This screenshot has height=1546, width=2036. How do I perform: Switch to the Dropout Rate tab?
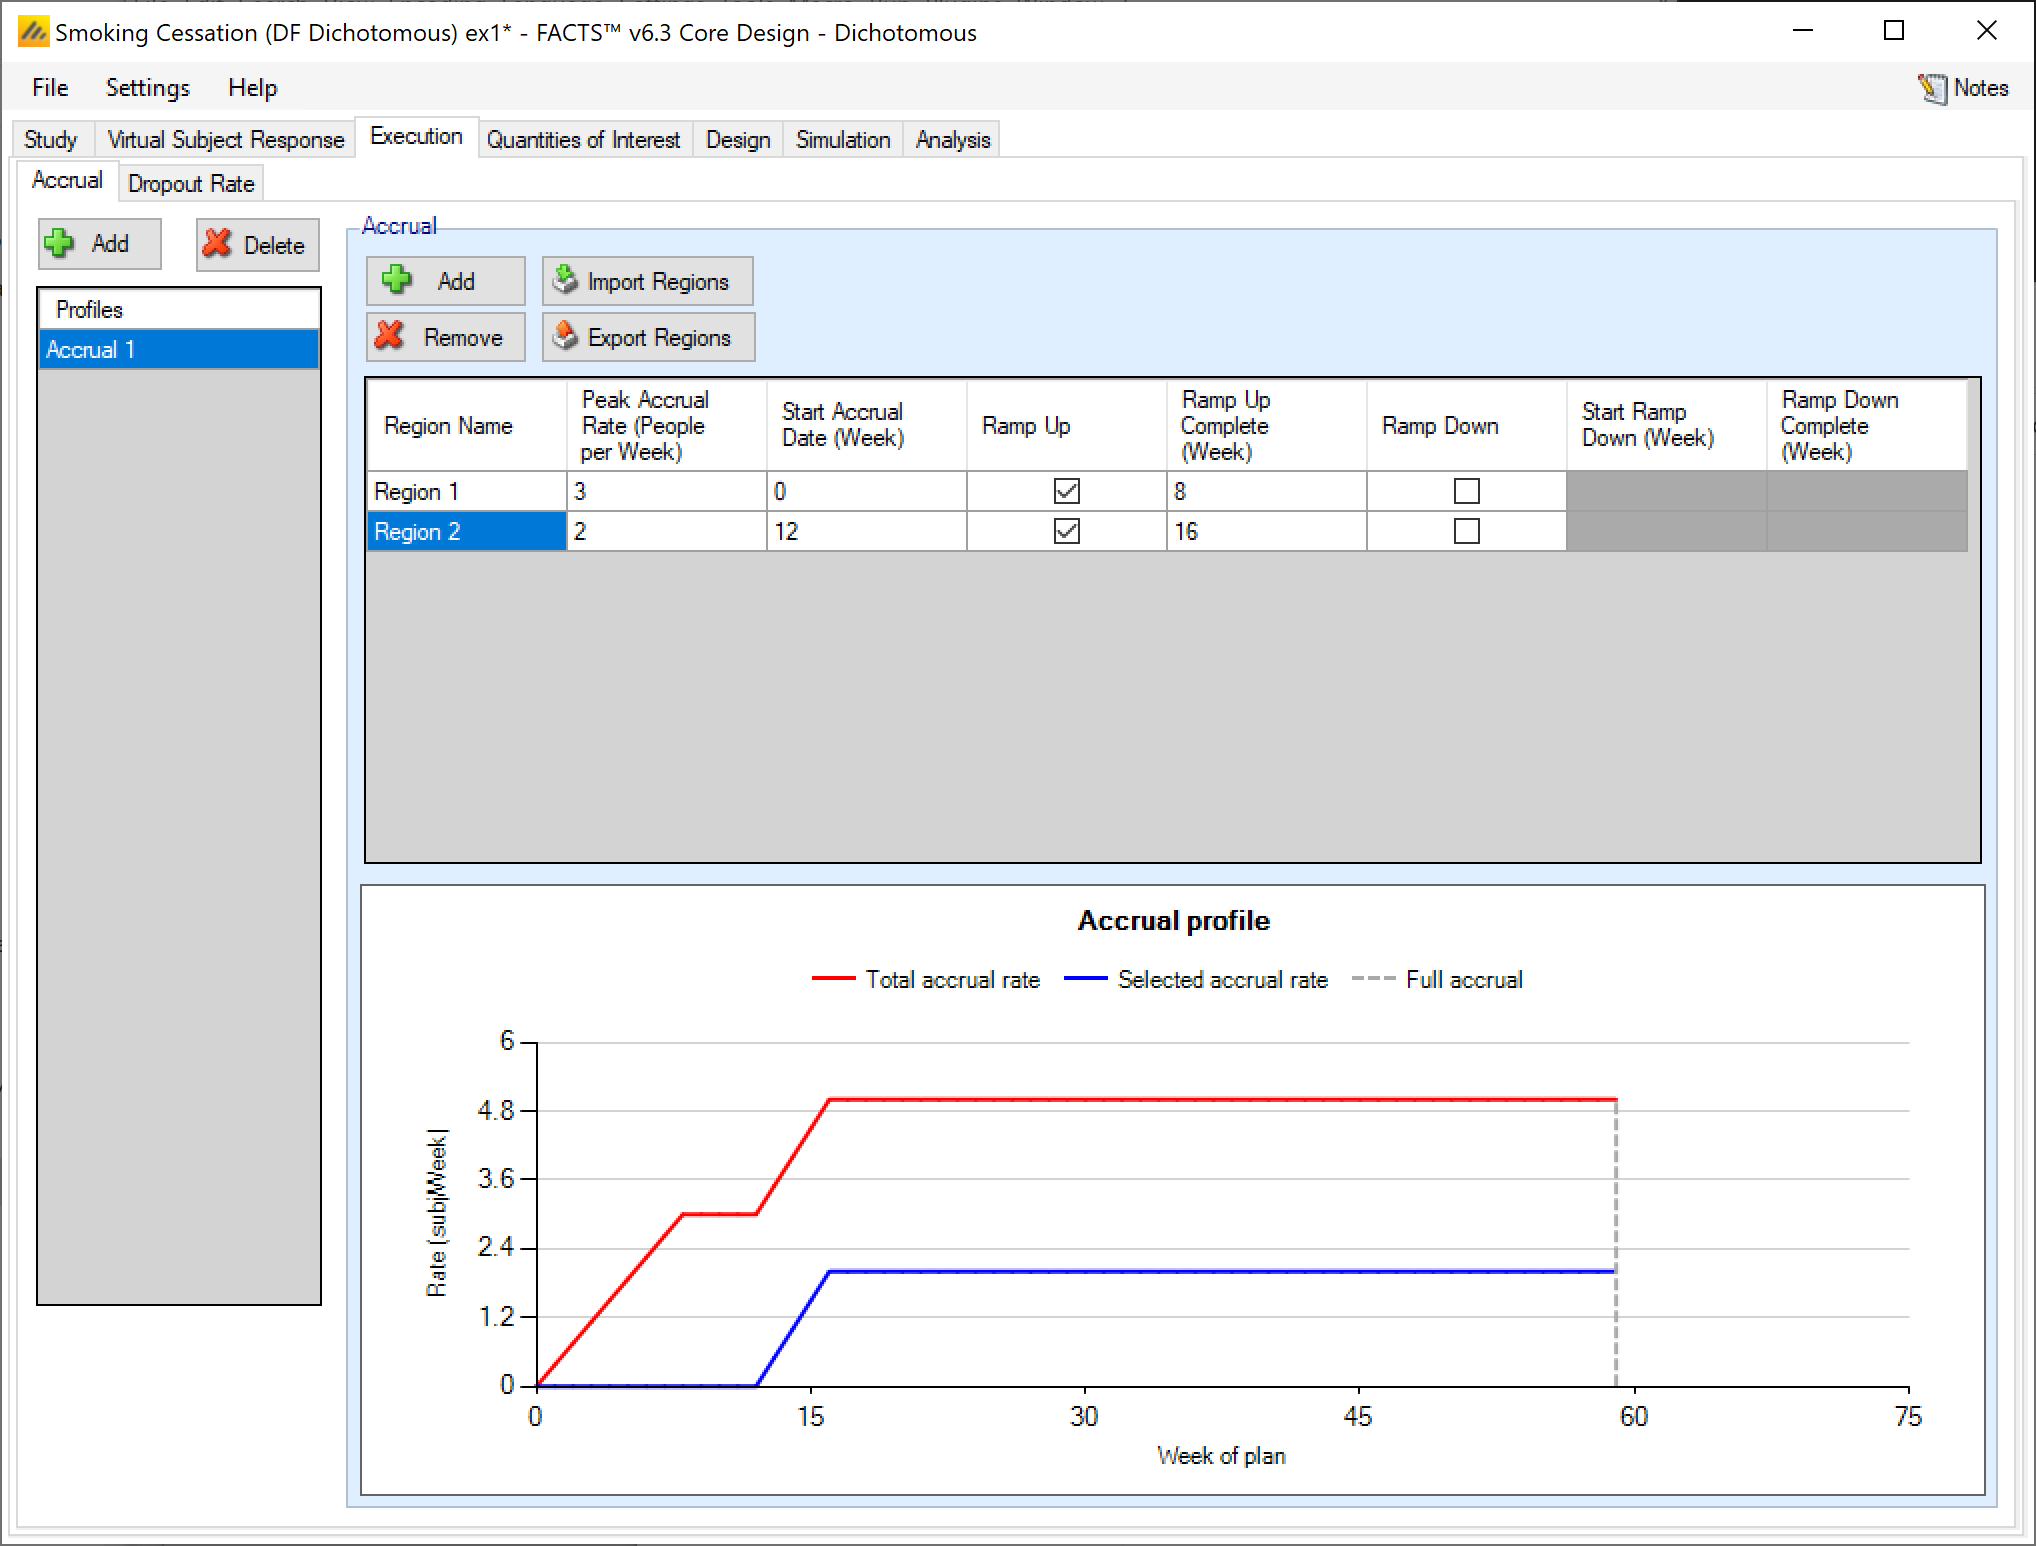(191, 184)
